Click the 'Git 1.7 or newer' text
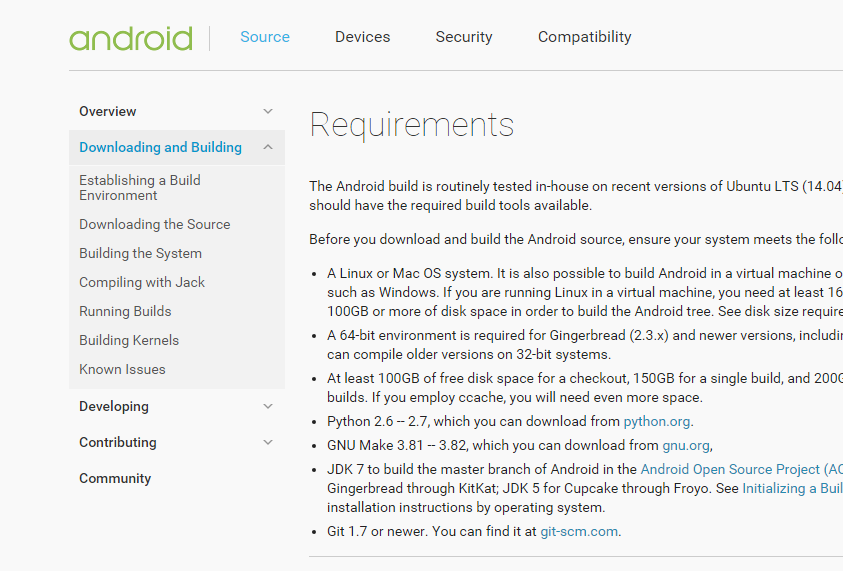This screenshot has width=843, height=571. click(x=377, y=532)
